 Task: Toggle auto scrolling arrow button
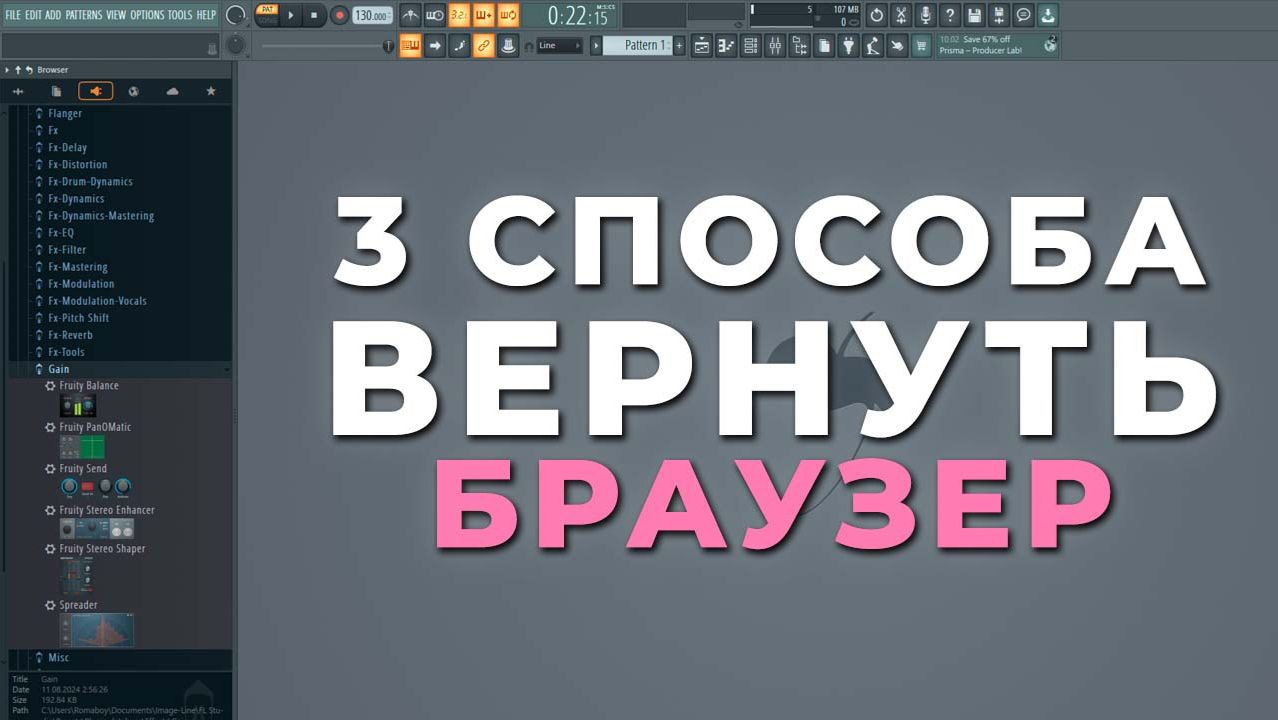(x=434, y=45)
